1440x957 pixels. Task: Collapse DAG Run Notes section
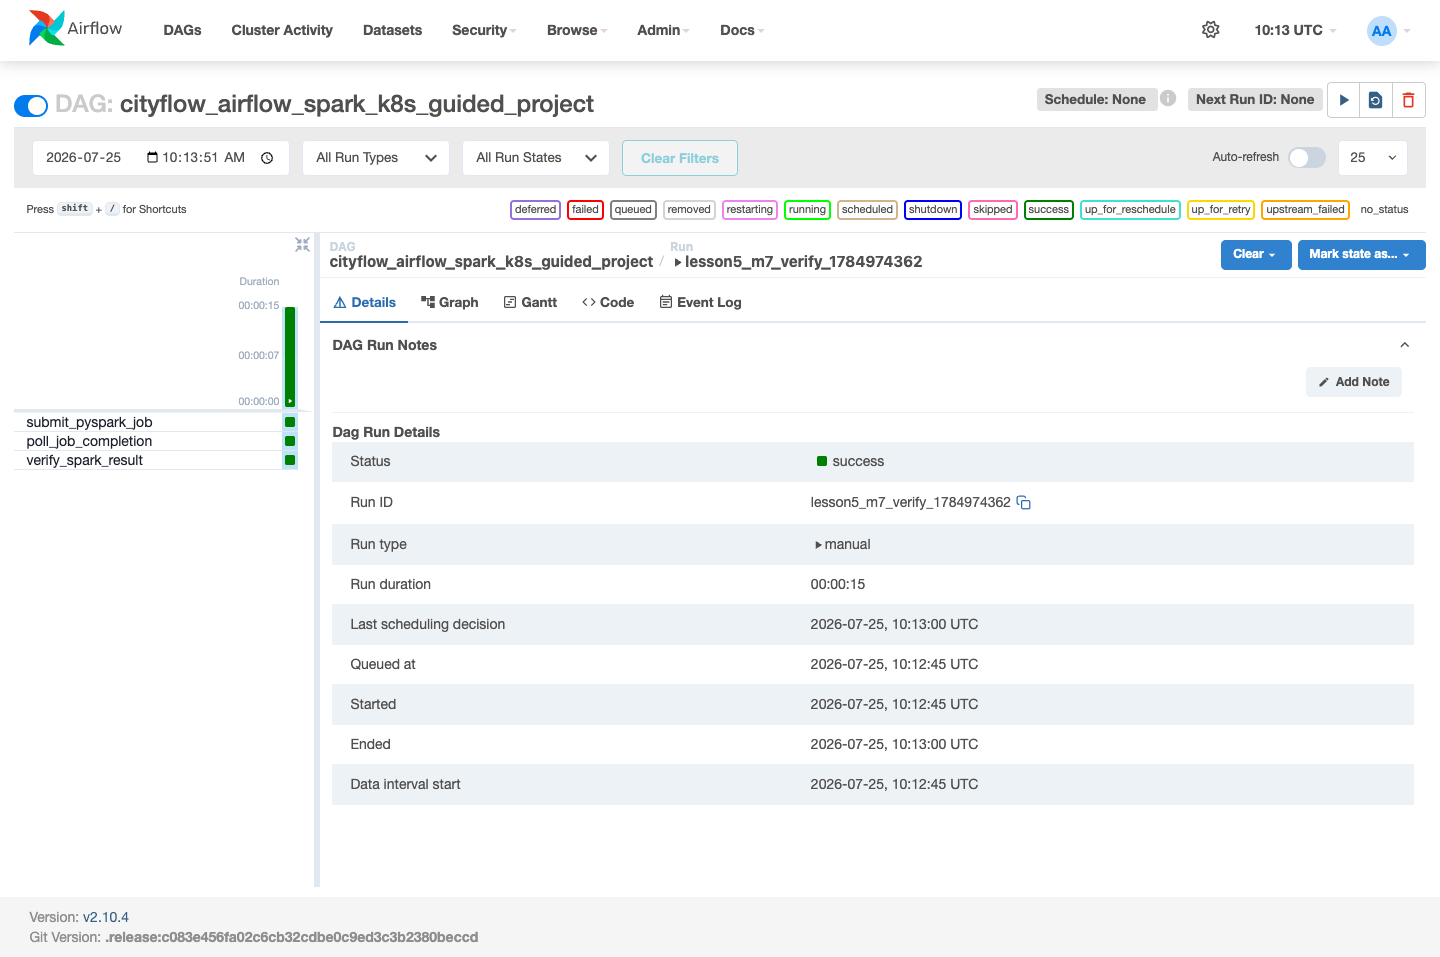coord(1404,345)
